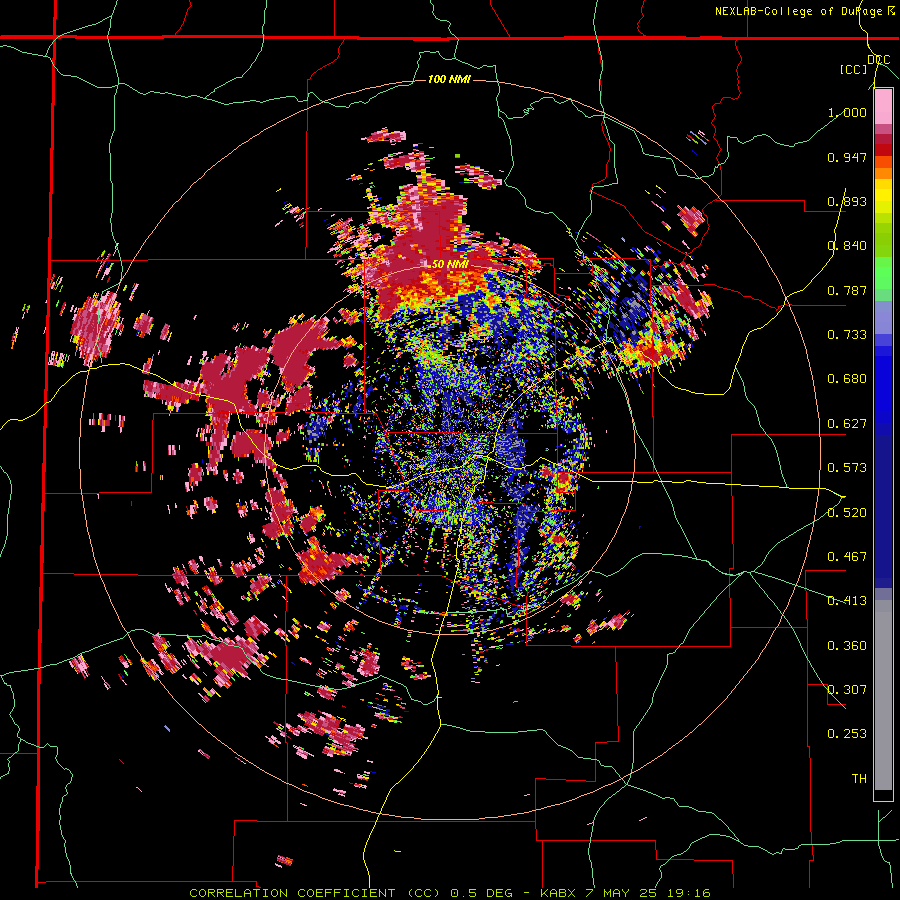This screenshot has height=900, width=900.
Task: Click the 50 NMI range ring label
Action: point(449,264)
